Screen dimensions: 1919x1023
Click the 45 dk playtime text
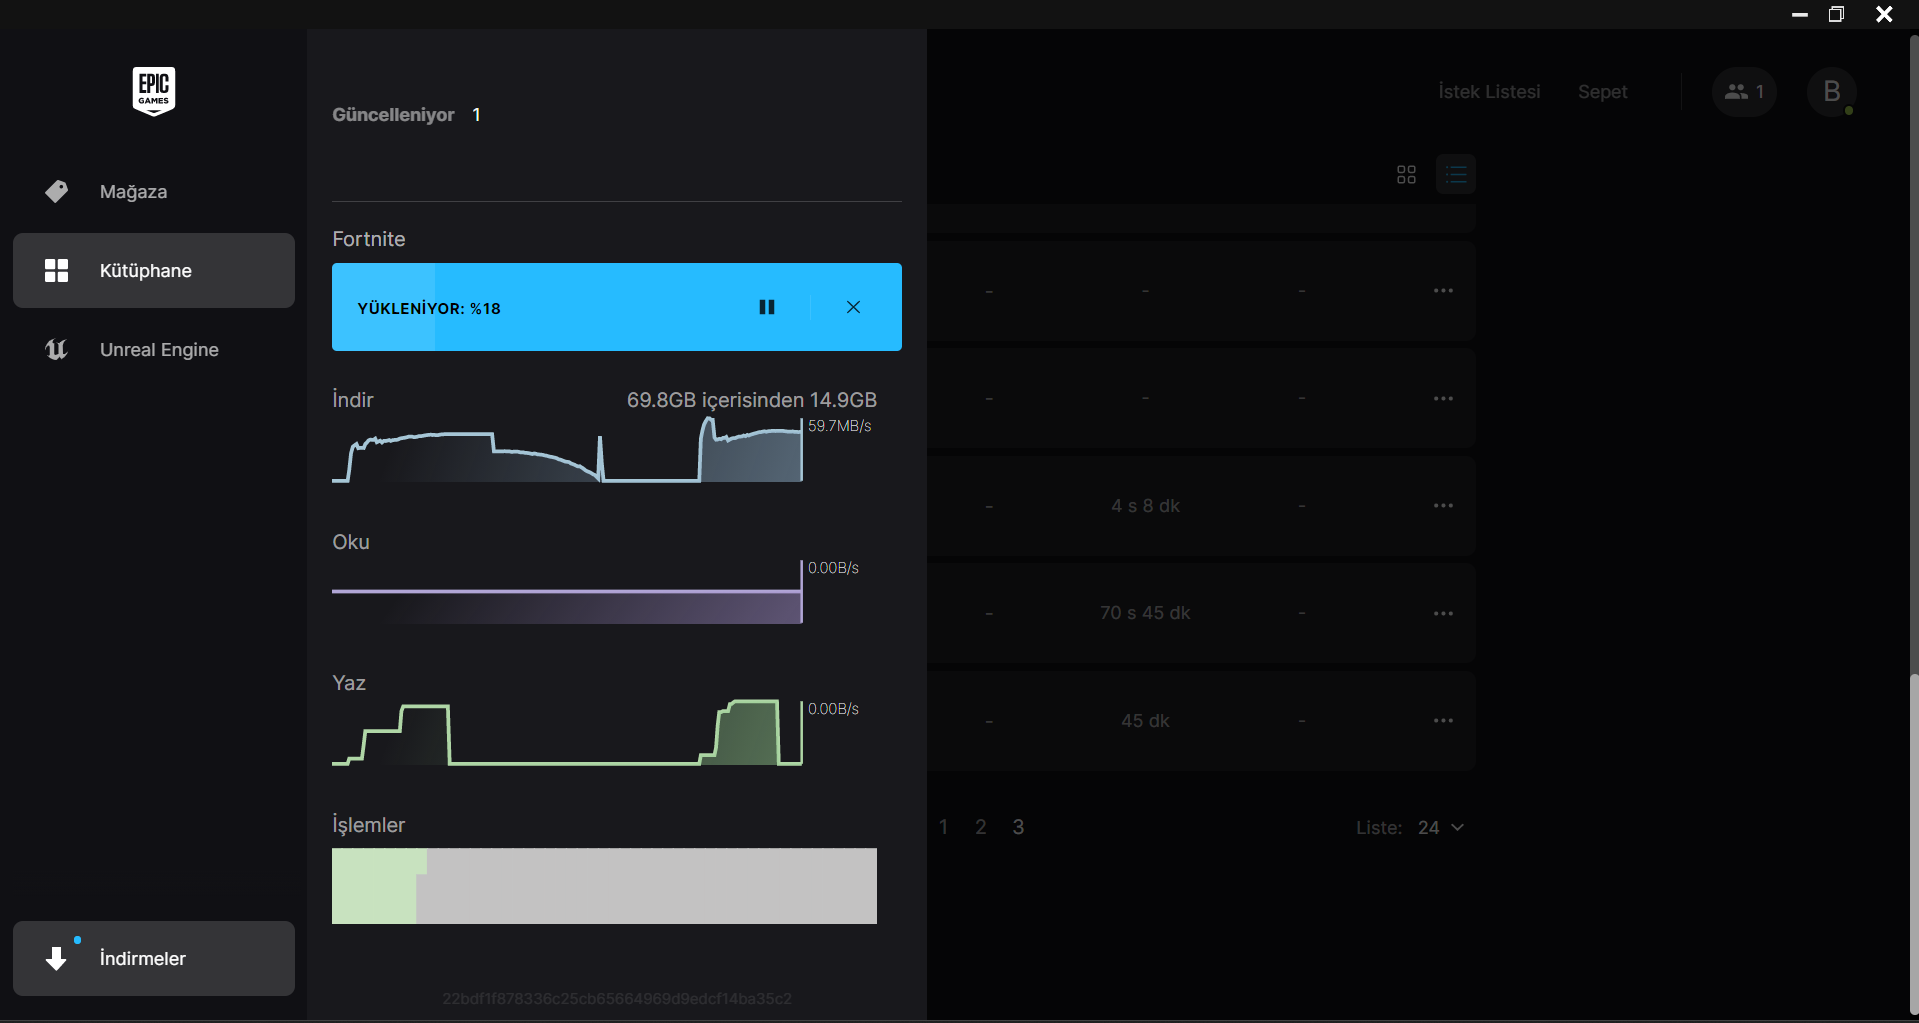(x=1145, y=721)
